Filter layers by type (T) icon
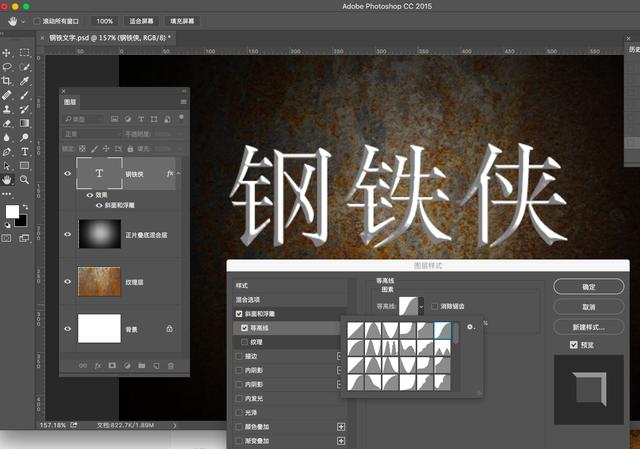 [141, 119]
